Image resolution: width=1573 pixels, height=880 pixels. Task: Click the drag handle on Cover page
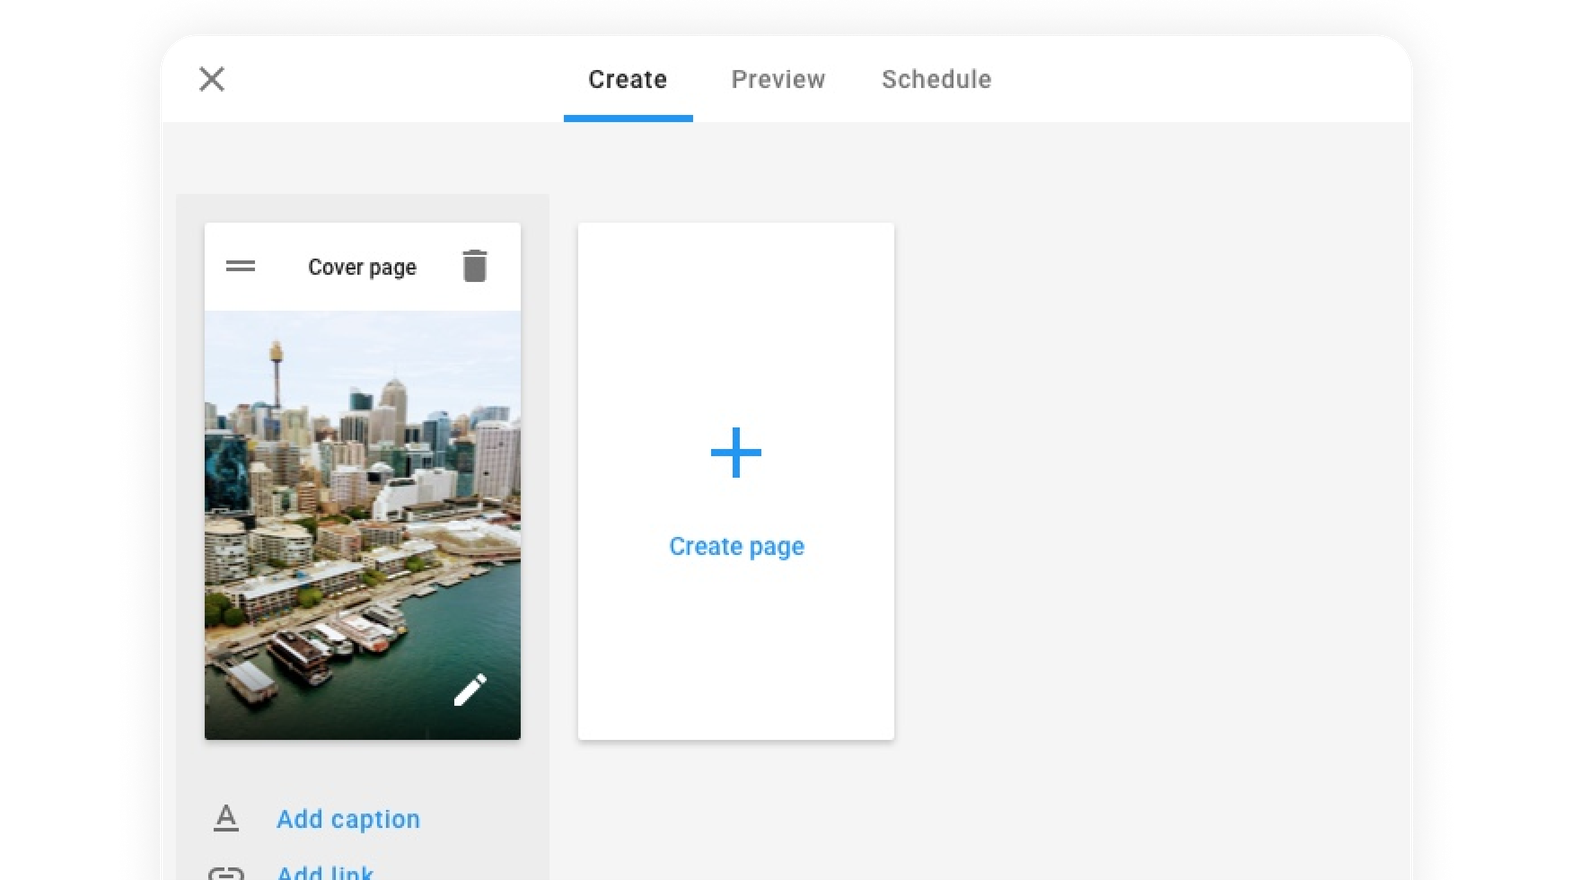click(240, 266)
